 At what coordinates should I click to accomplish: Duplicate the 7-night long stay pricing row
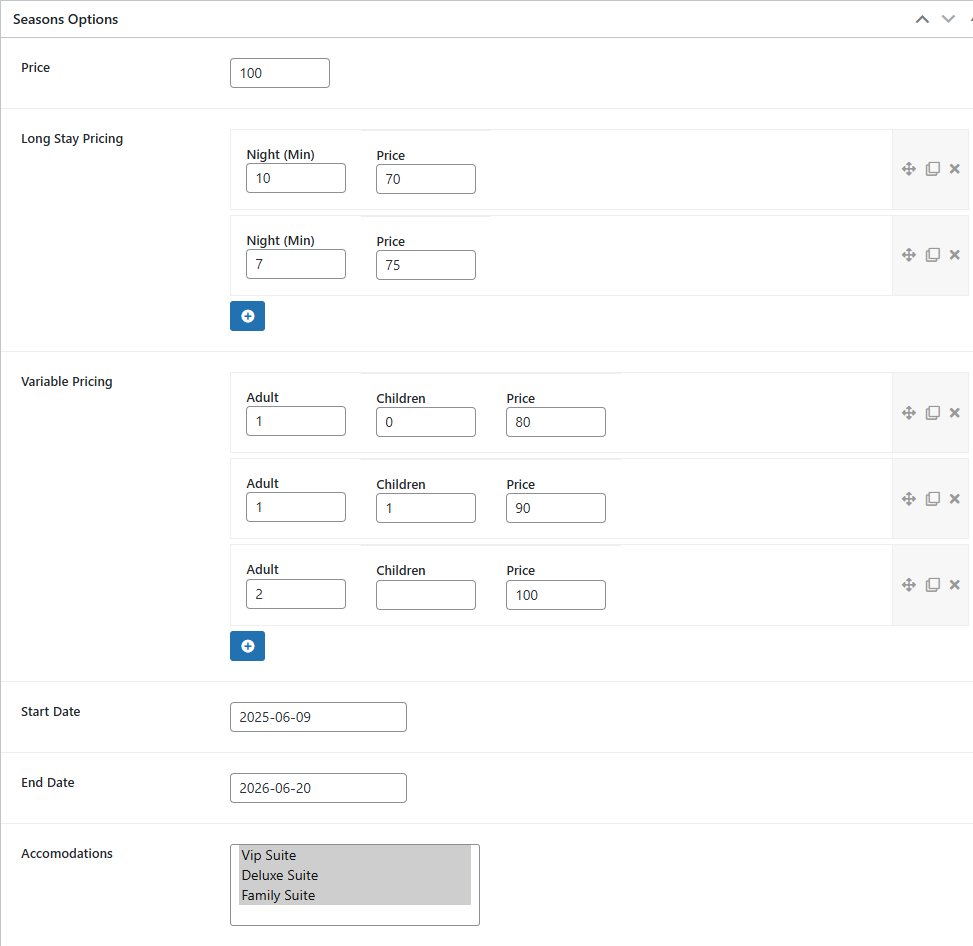(x=932, y=255)
